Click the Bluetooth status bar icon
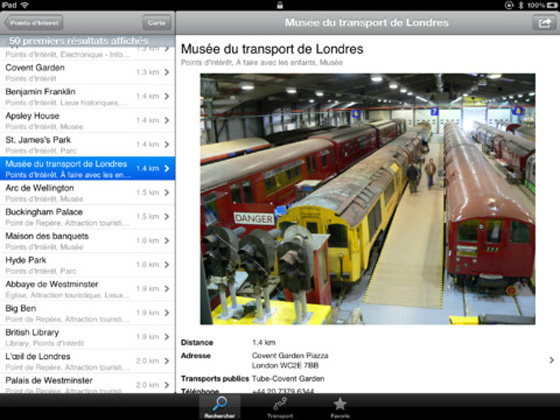Image resolution: width=560 pixels, height=420 pixels. click(520, 5)
